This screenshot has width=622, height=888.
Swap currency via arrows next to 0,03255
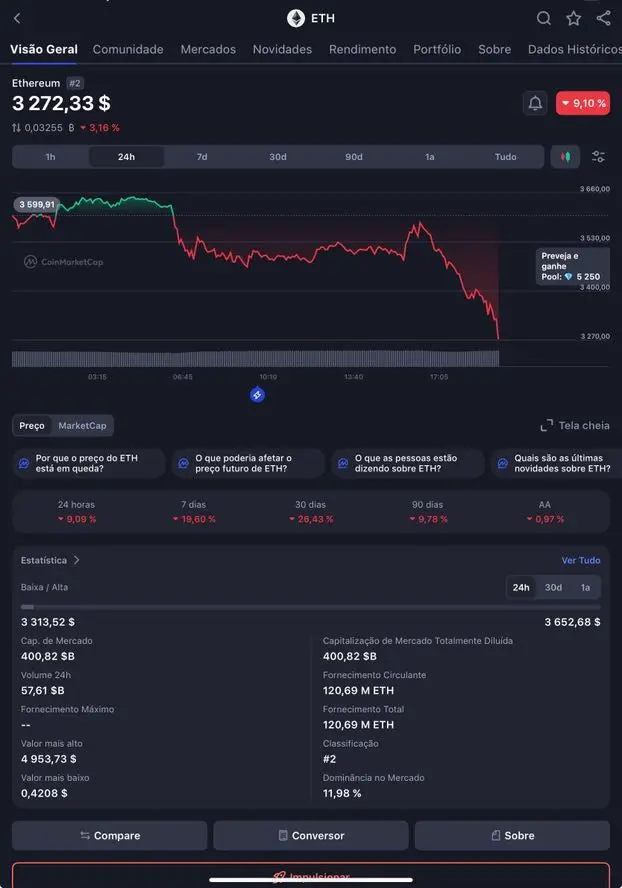[16, 128]
